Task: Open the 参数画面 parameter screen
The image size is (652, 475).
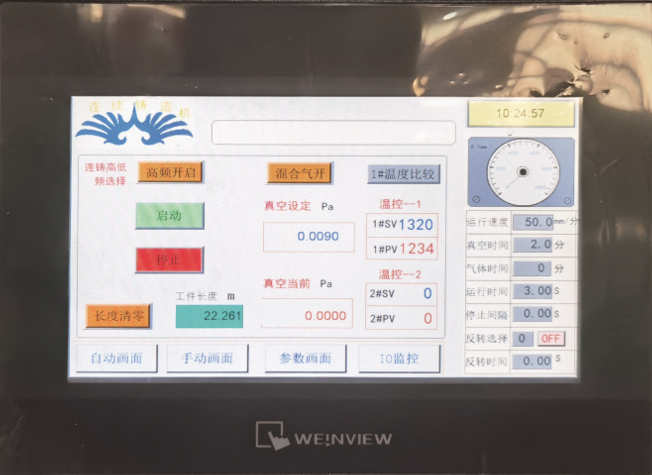Action: coord(306,358)
